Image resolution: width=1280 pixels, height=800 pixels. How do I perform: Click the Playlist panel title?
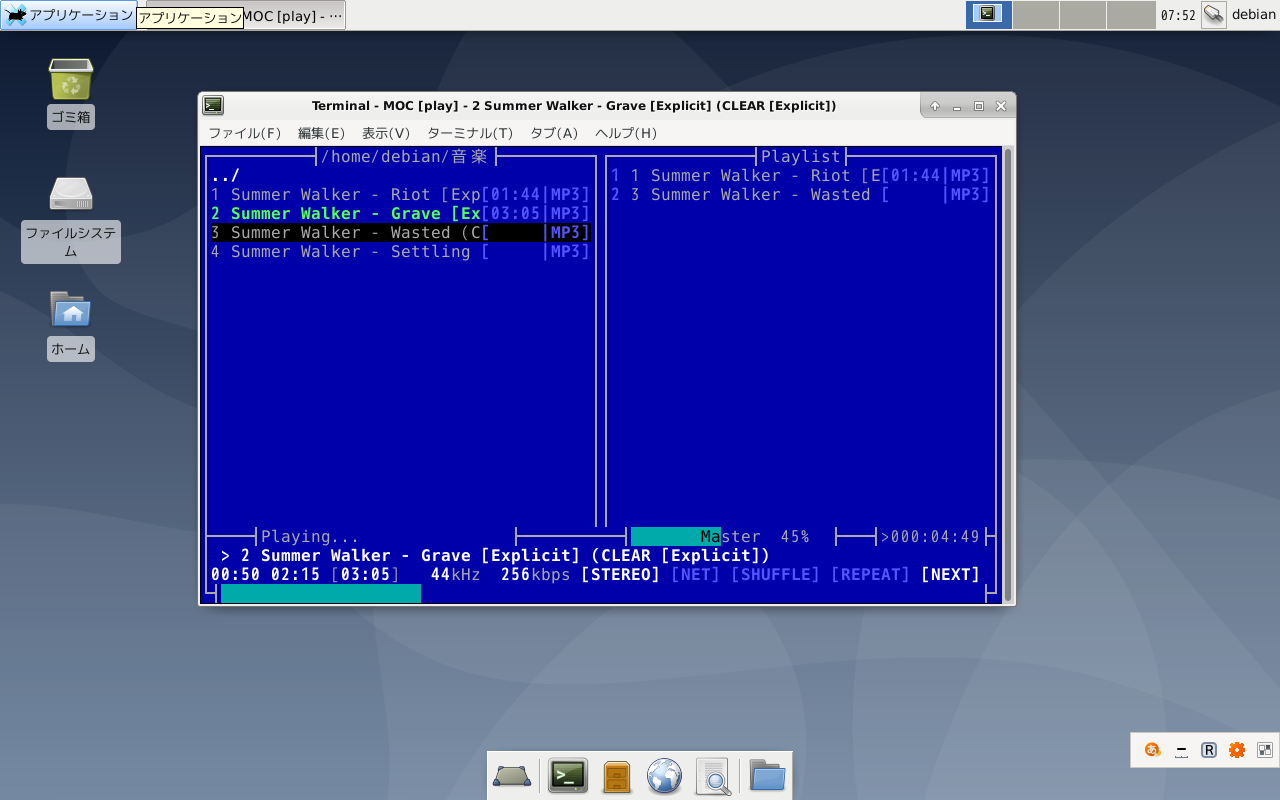[801, 157]
